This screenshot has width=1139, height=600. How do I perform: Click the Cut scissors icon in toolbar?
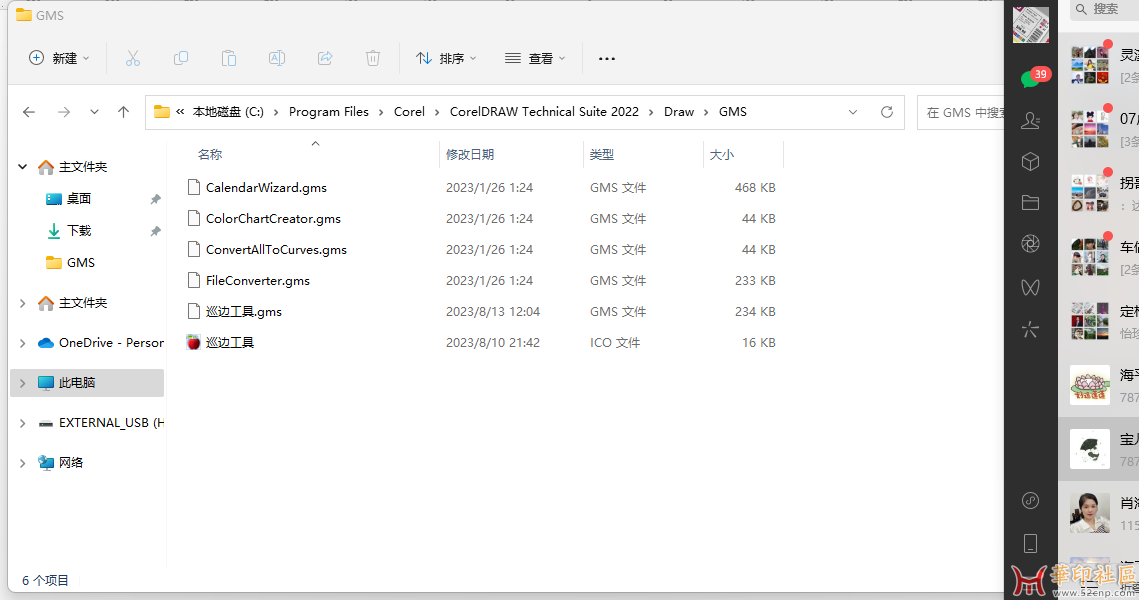[x=132, y=58]
